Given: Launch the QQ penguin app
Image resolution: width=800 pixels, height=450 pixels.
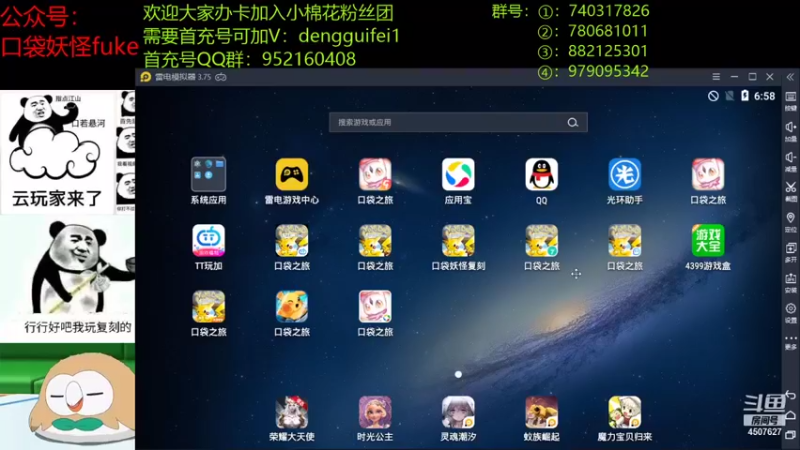Looking at the screenshot, I should point(541,174).
